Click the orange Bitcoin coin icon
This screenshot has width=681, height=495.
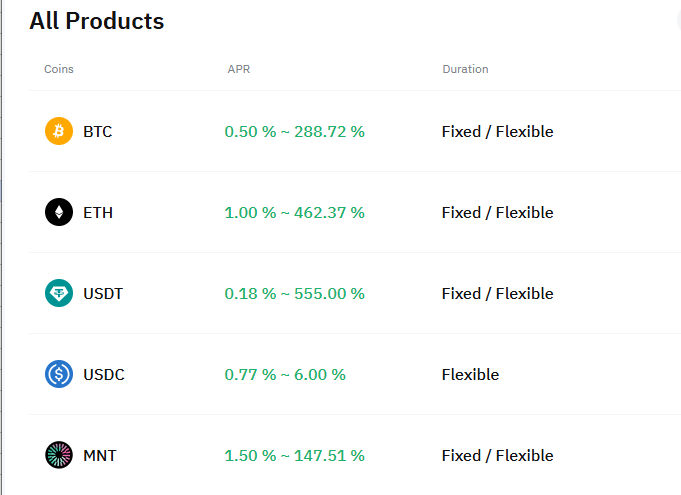tap(59, 131)
